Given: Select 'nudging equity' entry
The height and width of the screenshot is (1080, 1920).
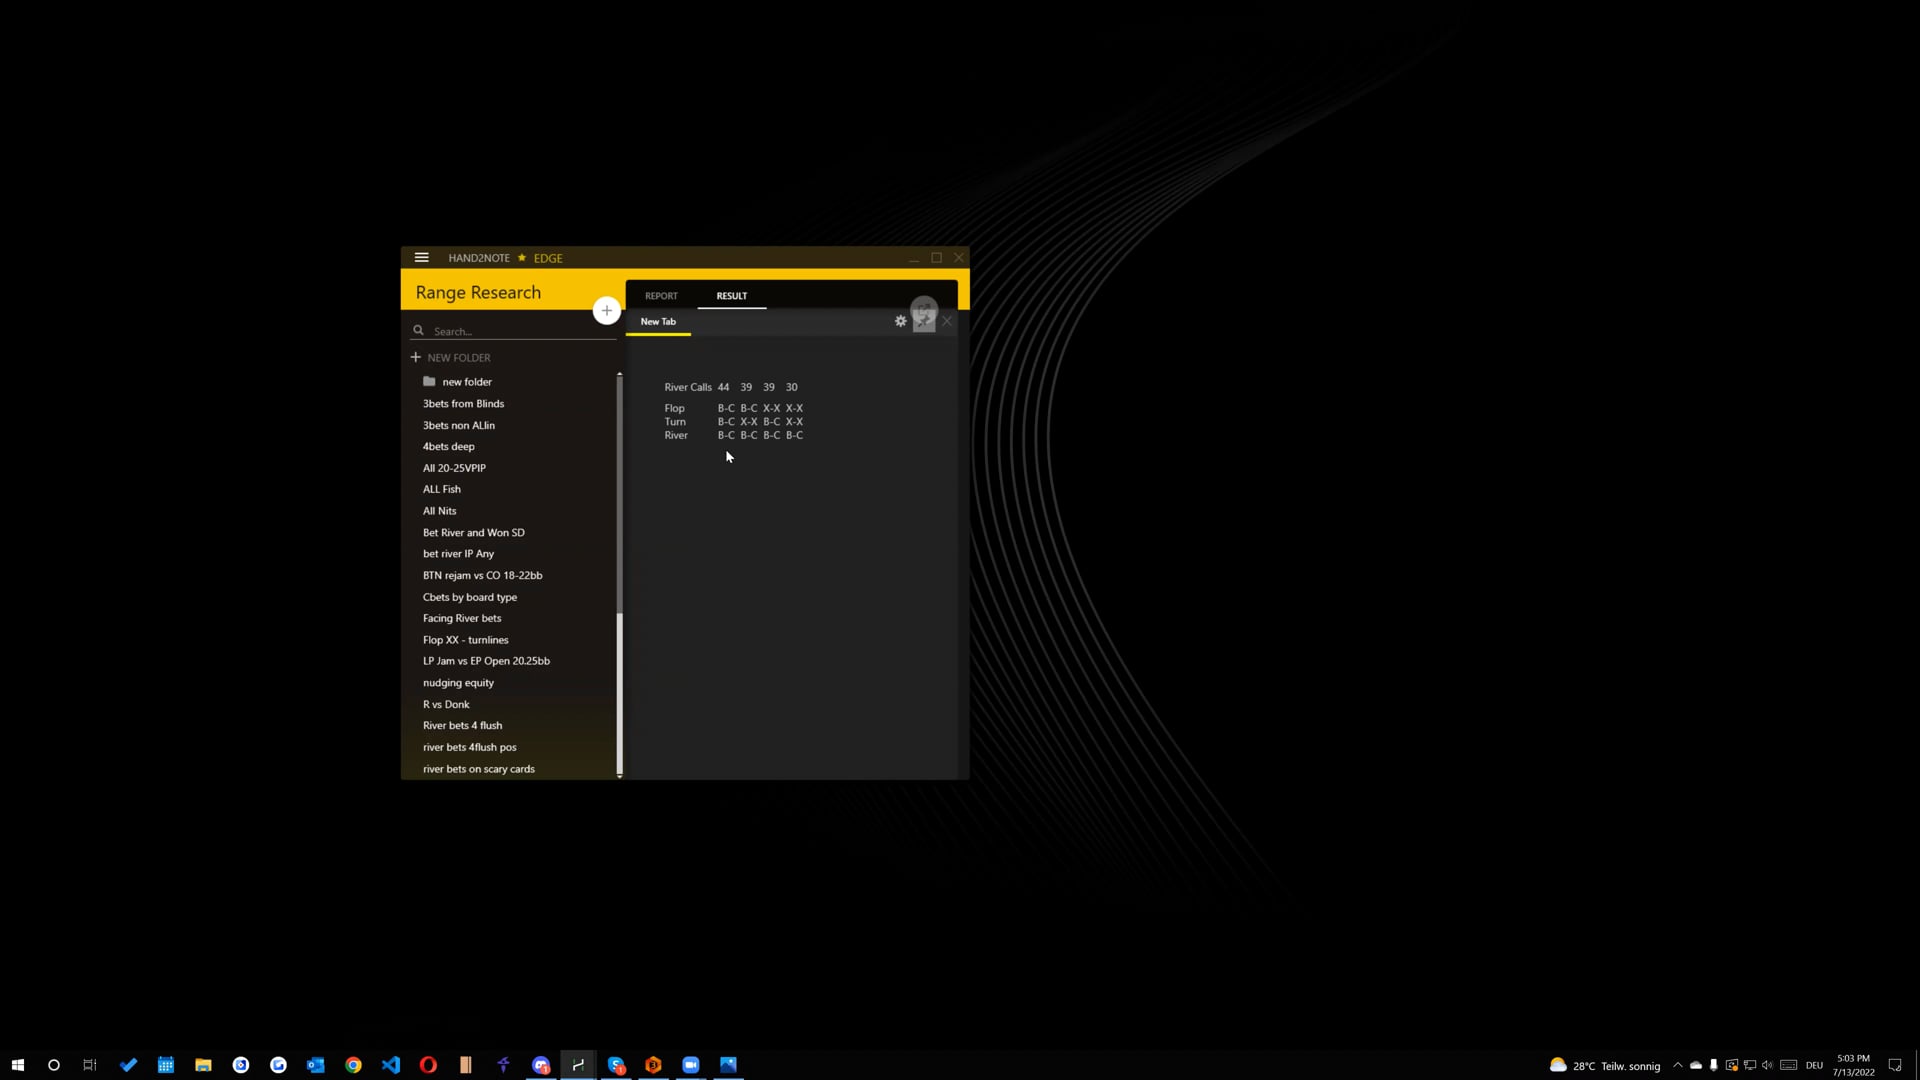Looking at the screenshot, I should (458, 683).
